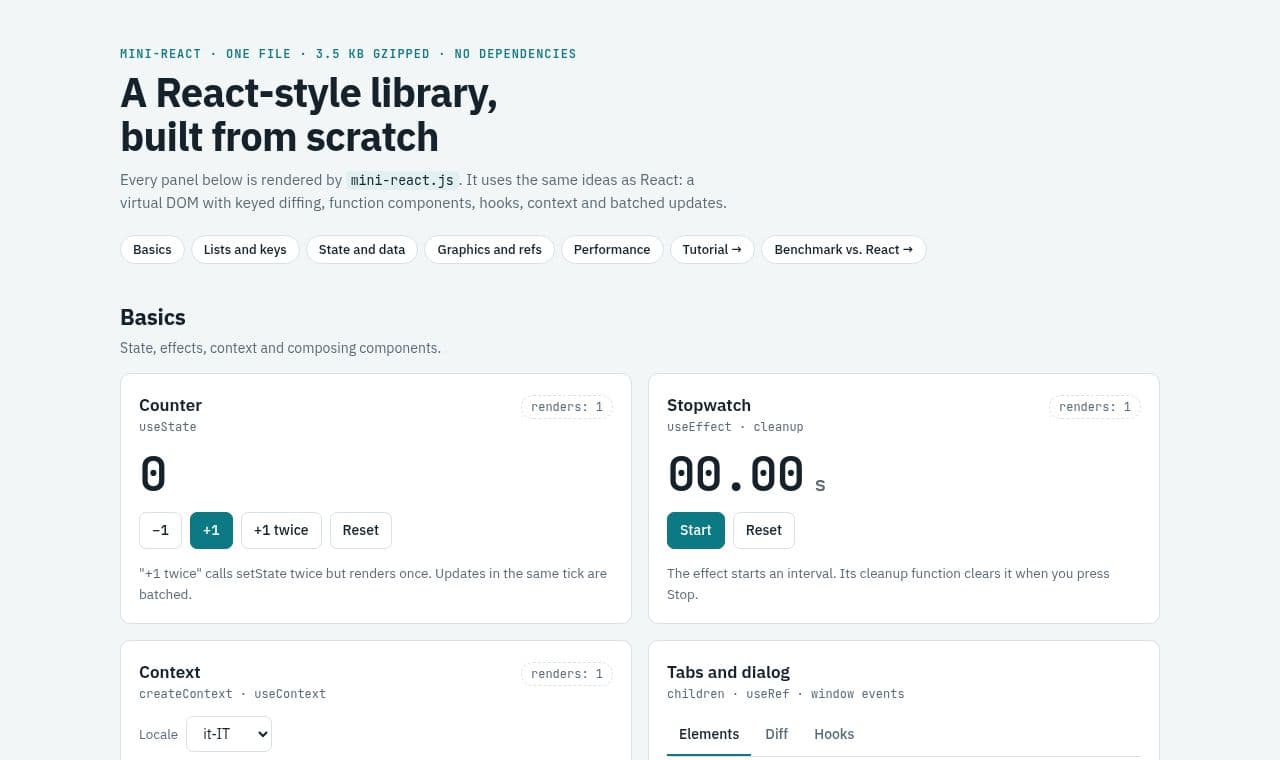Switch to the Diff tab
The width and height of the screenshot is (1280, 760).
[x=777, y=734]
